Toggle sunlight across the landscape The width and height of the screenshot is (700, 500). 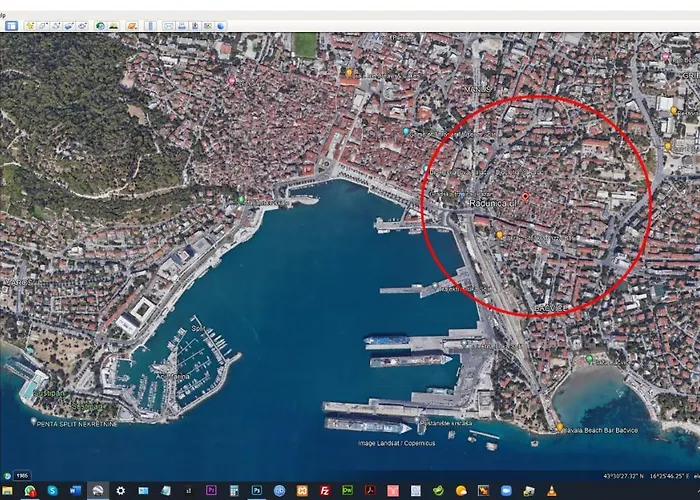113,25
